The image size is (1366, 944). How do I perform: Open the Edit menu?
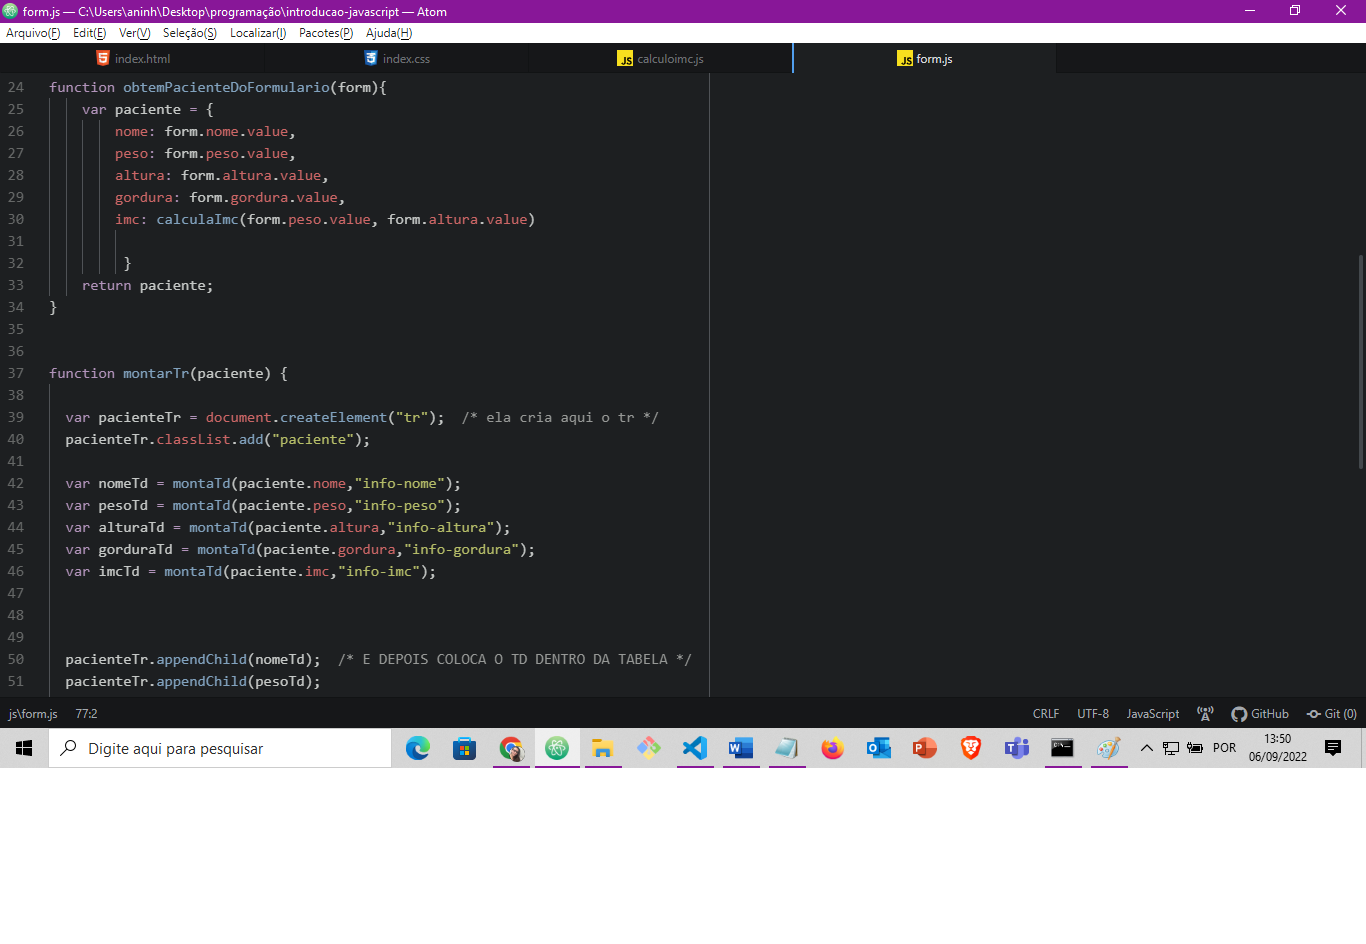(90, 33)
